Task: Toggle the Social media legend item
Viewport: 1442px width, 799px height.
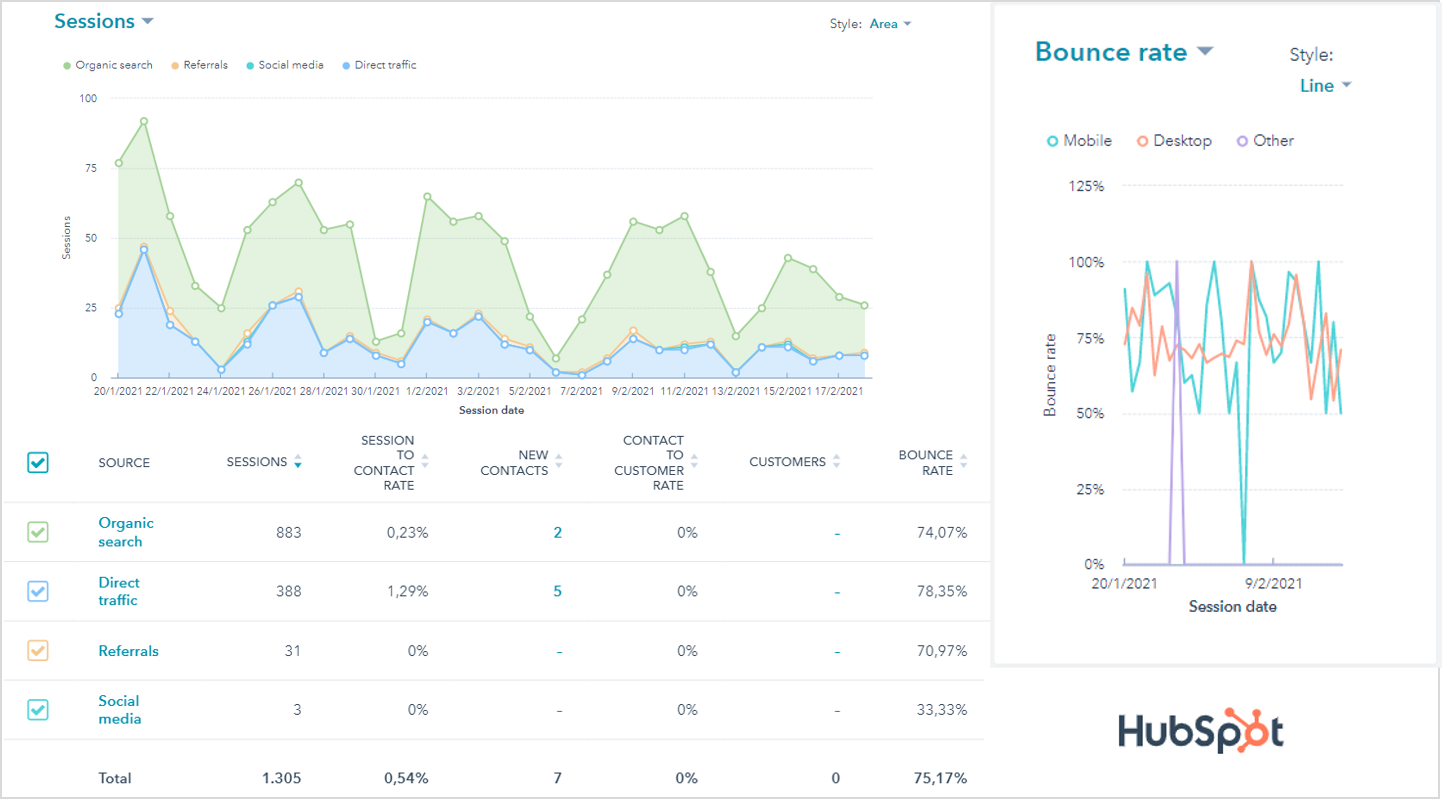Action: [284, 65]
